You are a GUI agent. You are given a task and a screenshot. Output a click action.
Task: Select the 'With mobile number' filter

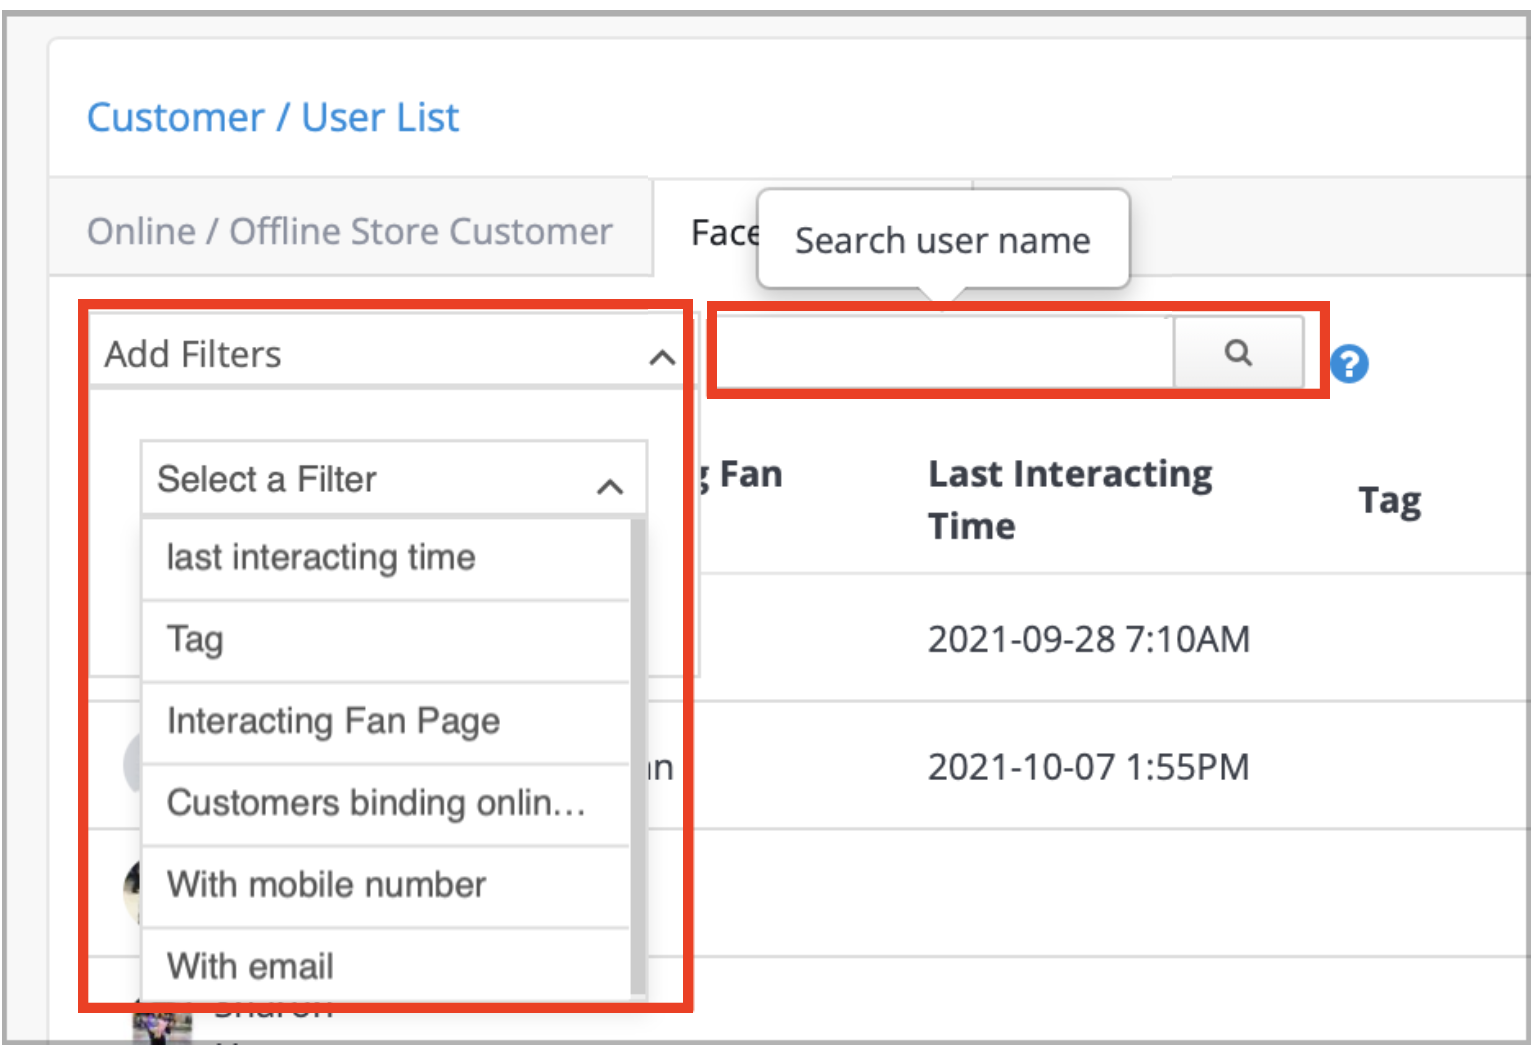coord(327,885)
